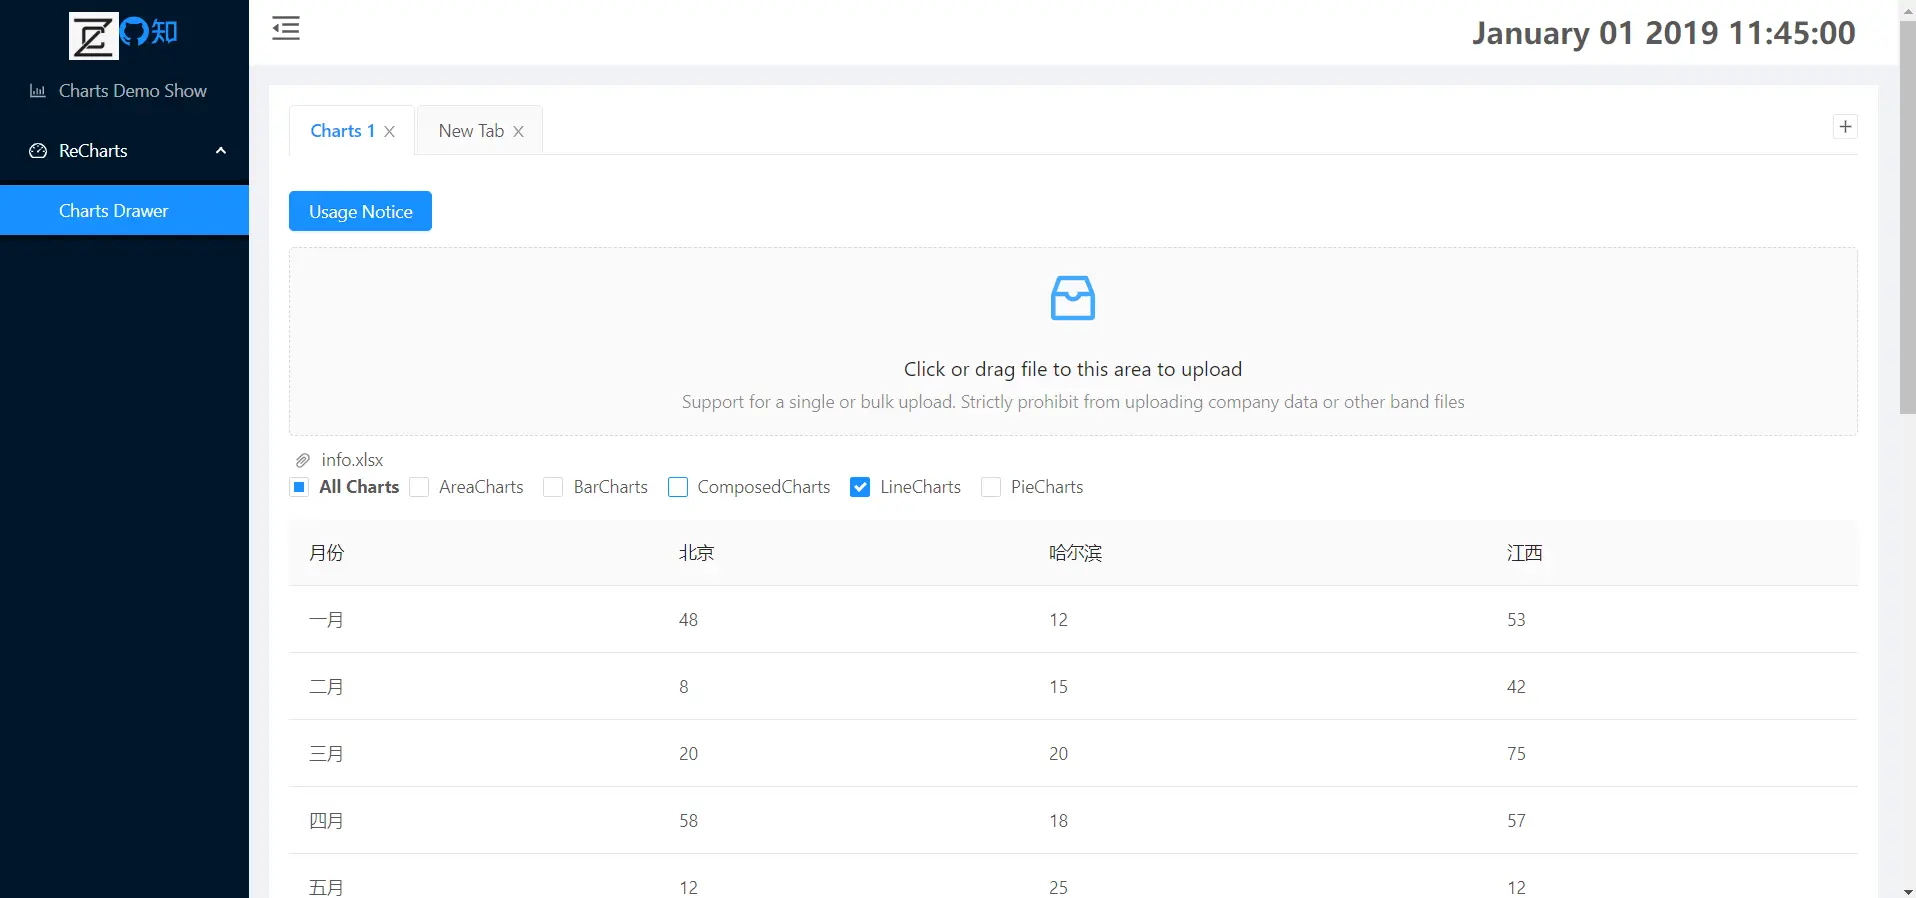Viewport: 1916px width, 898px height.
Task: Select ReCharts menu item
Action: (x=124, y=151)
